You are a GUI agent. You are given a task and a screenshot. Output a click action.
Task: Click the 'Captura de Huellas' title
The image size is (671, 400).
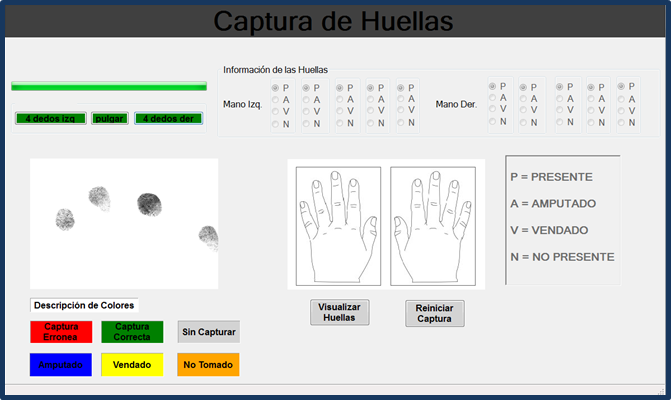(333, 21)
